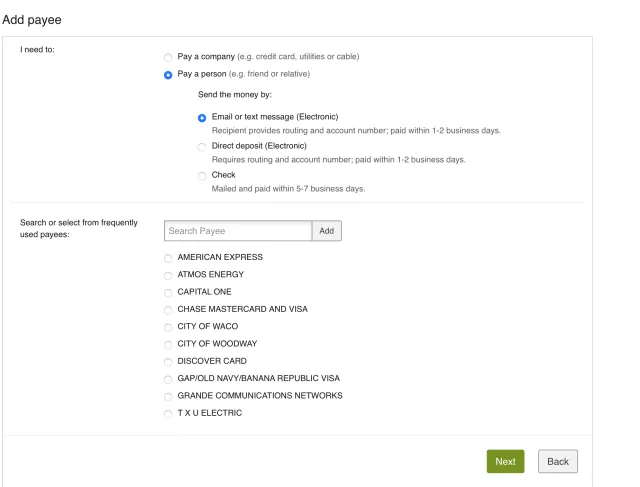Choose Direct deposit (Electronic) option

pos(202,147)
